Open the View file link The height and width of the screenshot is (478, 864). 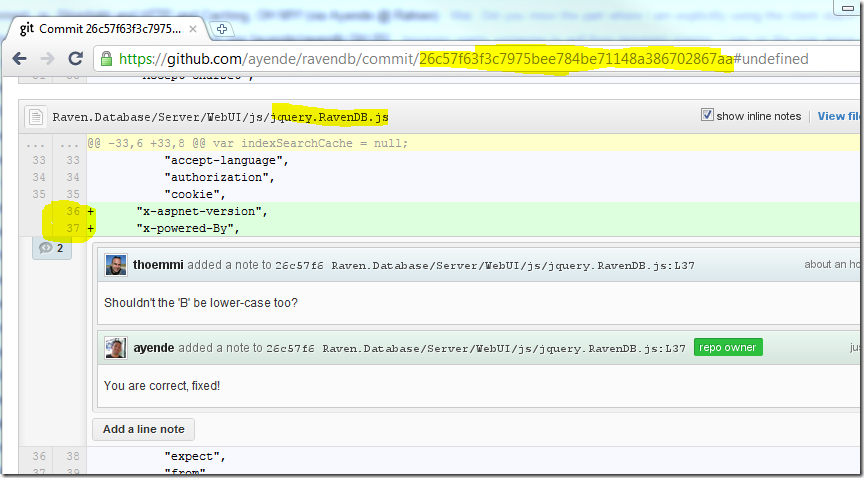(x=840, y=116)
